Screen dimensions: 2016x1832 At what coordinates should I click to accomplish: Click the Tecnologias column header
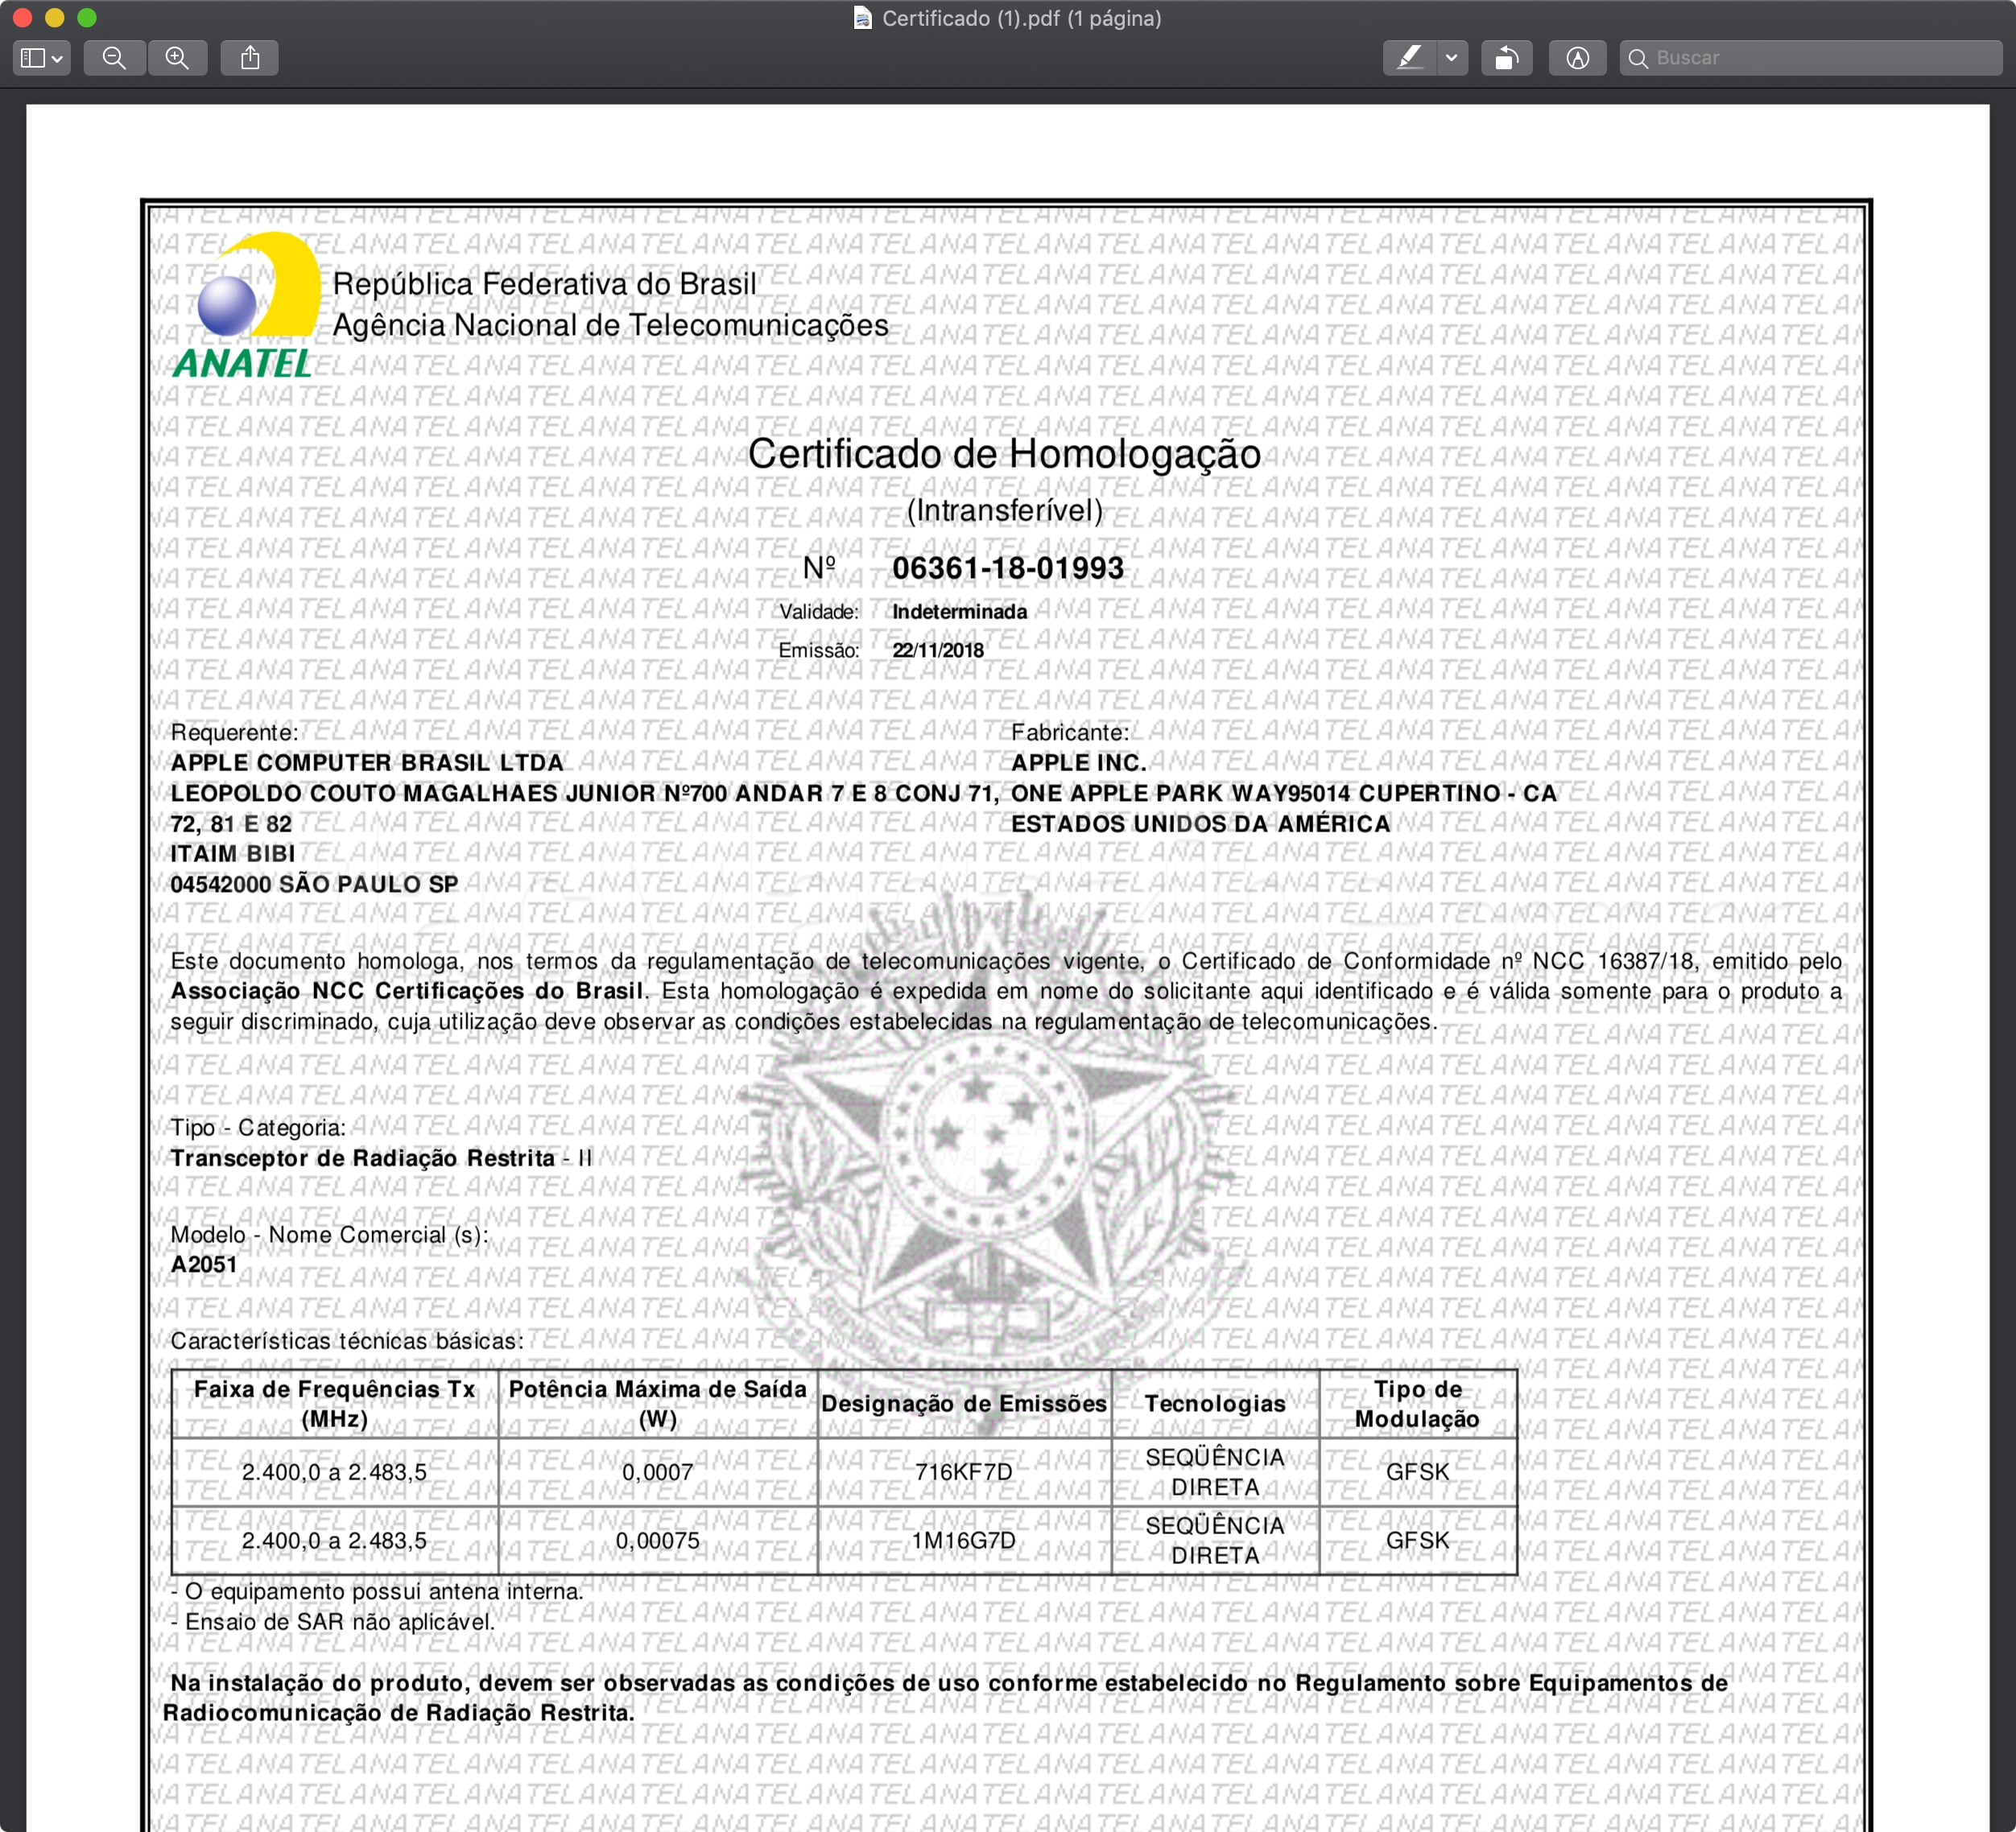coord(1215,1403)
